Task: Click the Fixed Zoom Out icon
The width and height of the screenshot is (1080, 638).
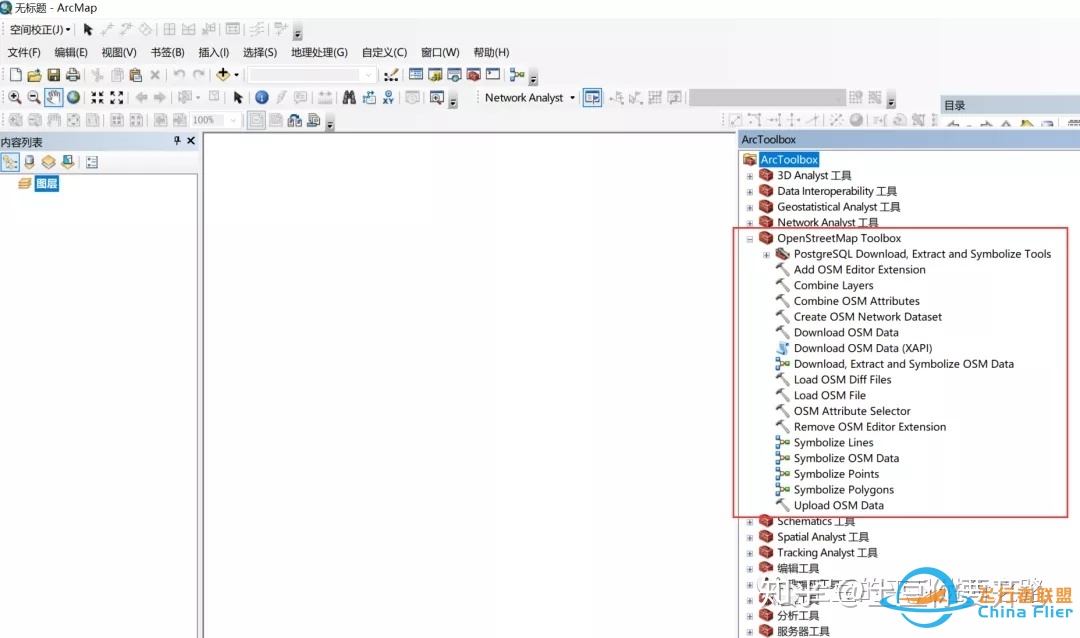Action: [116, 98]
